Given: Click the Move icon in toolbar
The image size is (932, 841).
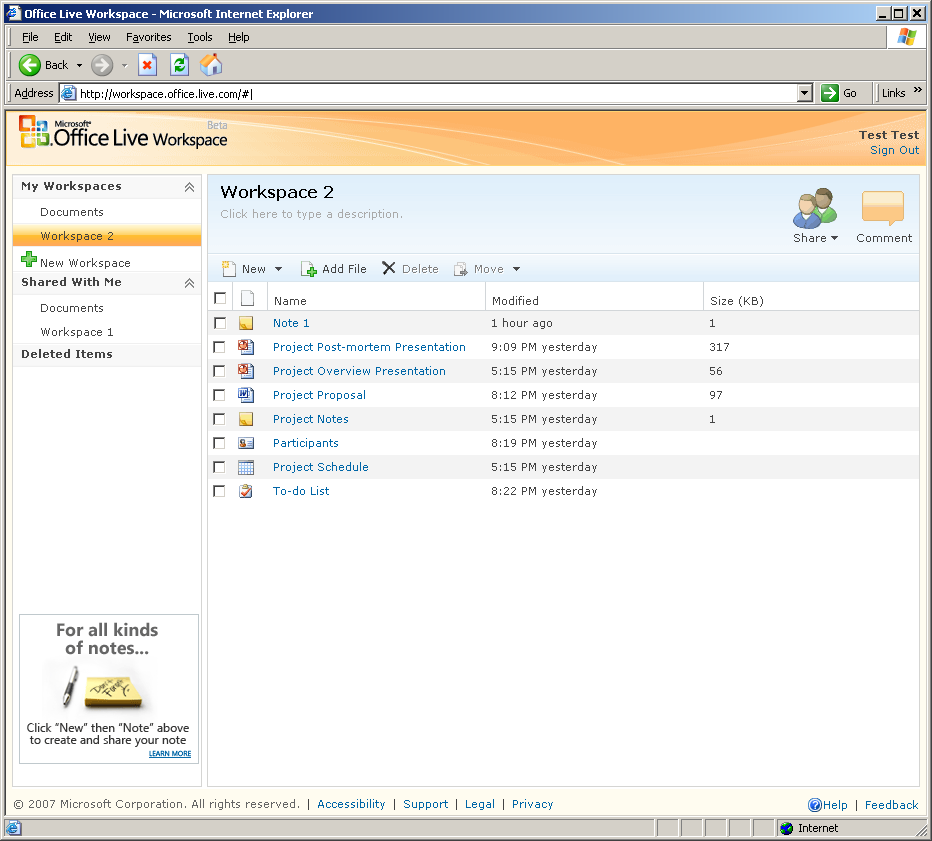Looking at the screenshot, I should pyautogui.click(x=461, y=269).
